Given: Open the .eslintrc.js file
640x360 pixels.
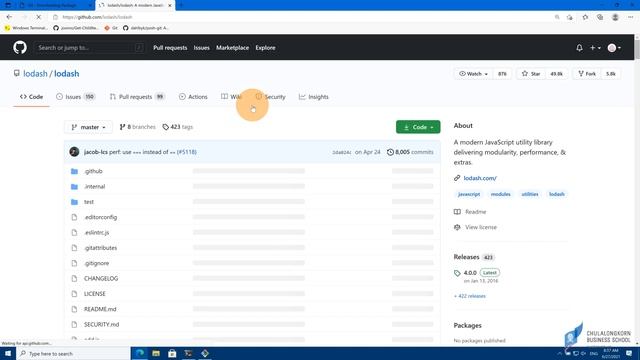Looking at the screenshot, I should tap(96, 232).
